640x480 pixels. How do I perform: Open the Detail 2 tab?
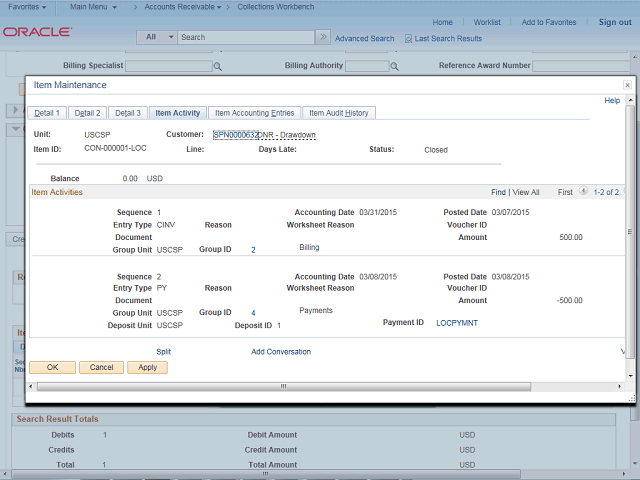pos(87,113)
